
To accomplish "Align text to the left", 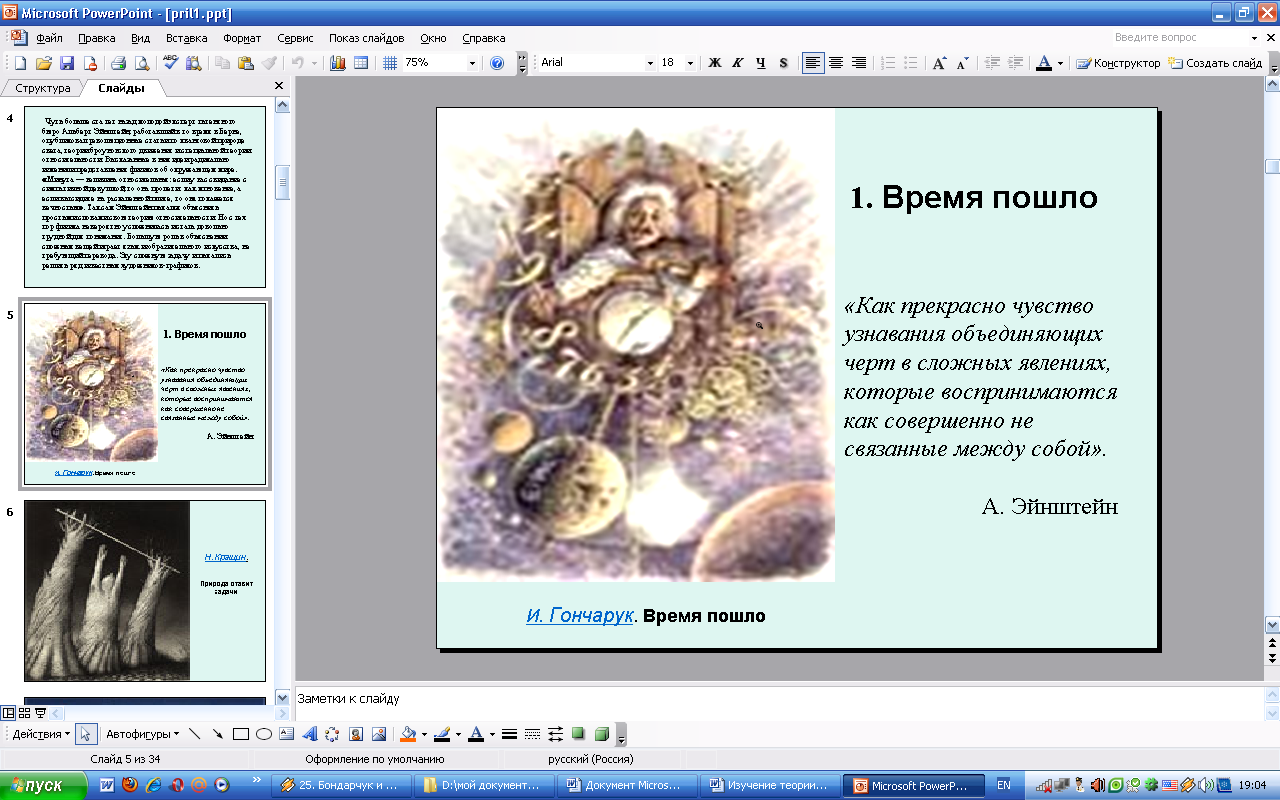I will pos(813,63).
